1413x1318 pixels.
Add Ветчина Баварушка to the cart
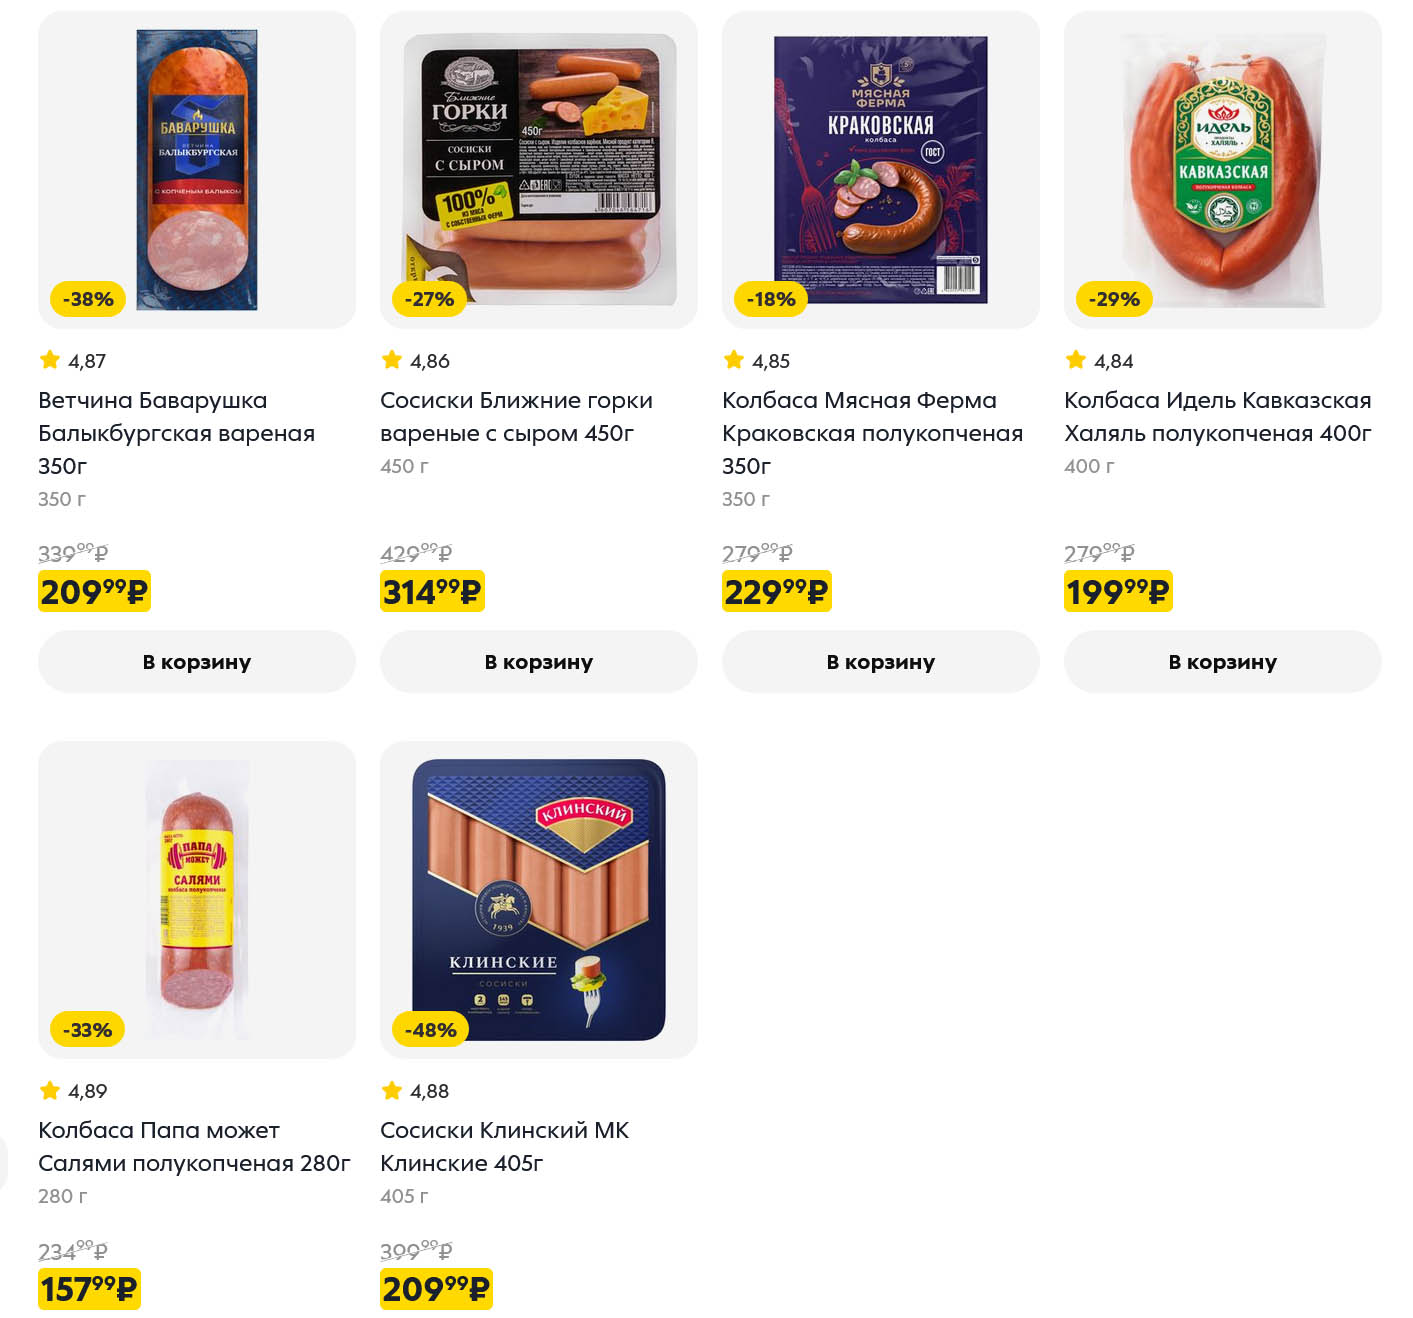pos(197,662)
